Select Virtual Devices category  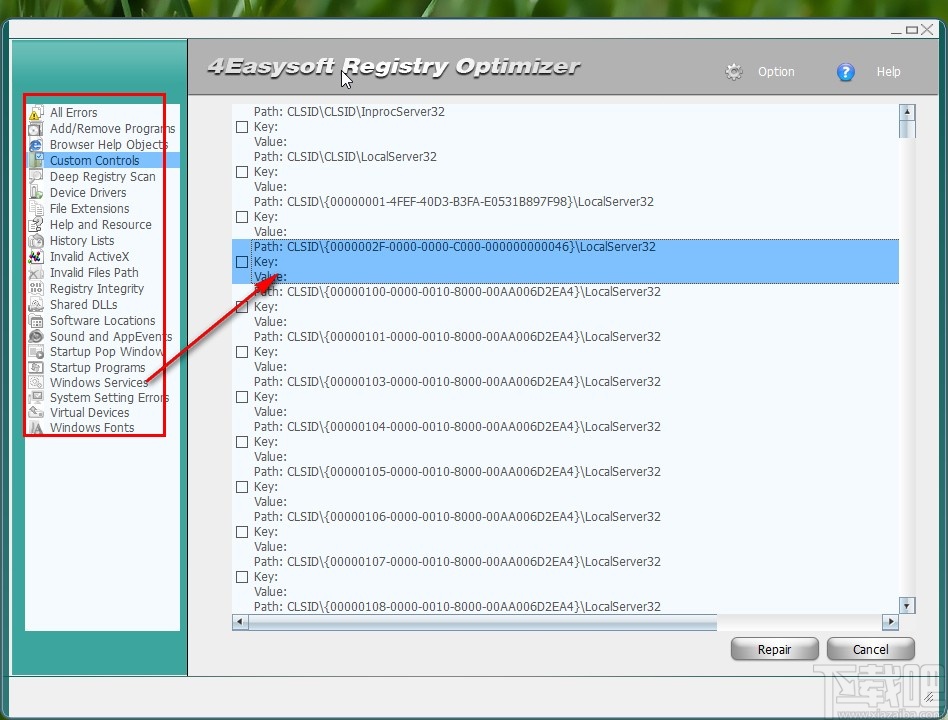[89, 413]
